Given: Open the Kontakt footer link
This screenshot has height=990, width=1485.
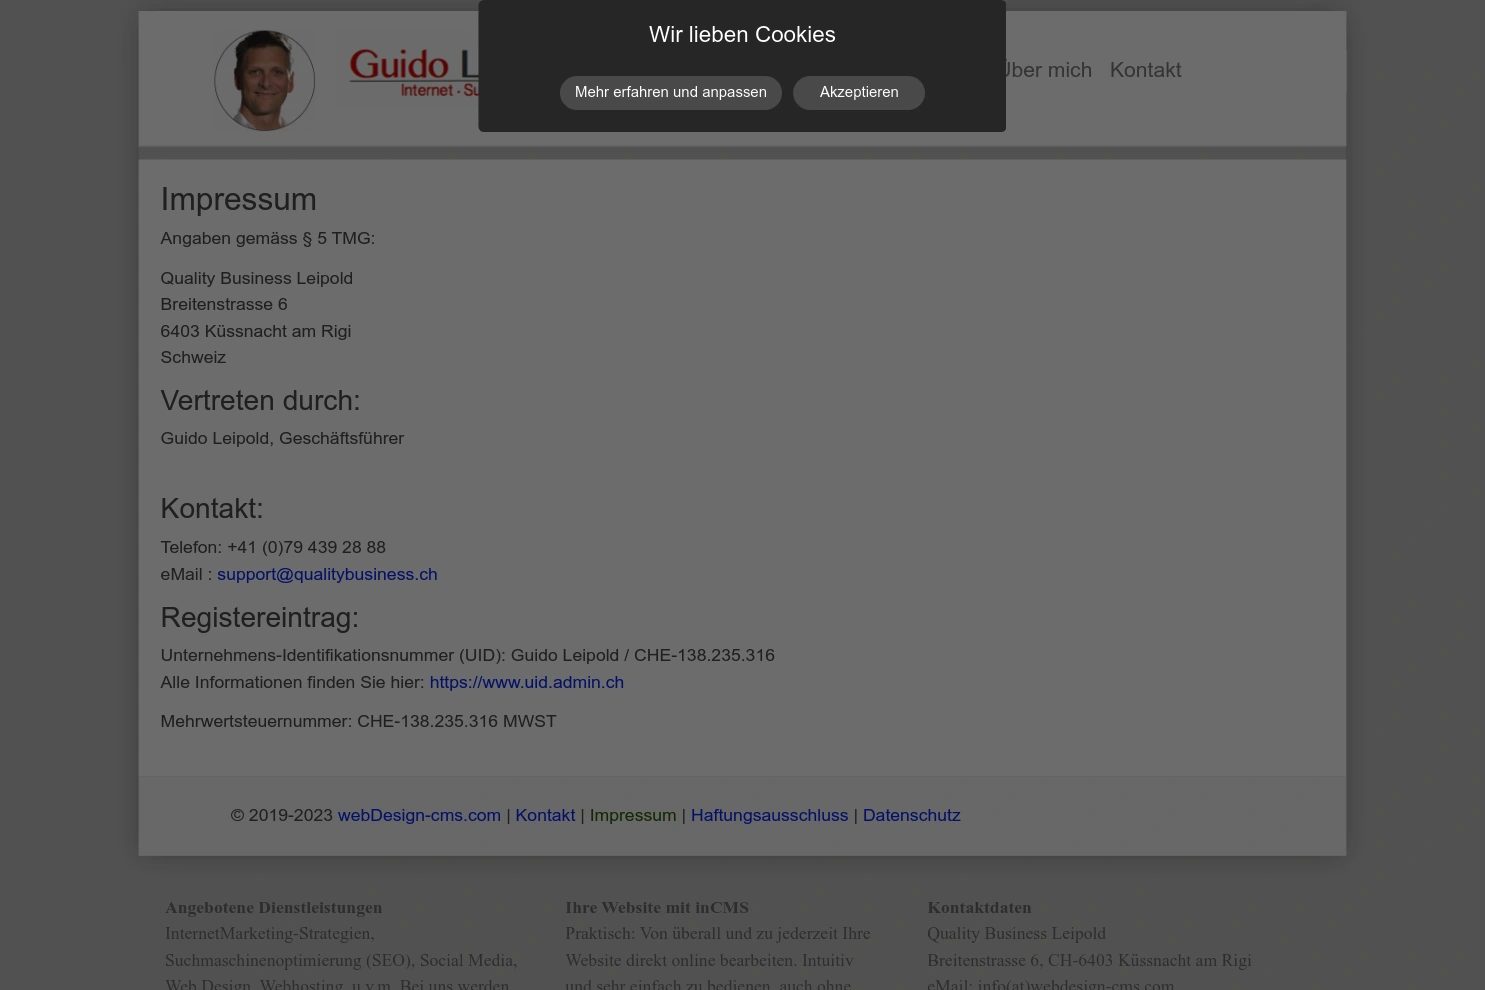Looking at the screenshot, I should click(x=545, y=815).
